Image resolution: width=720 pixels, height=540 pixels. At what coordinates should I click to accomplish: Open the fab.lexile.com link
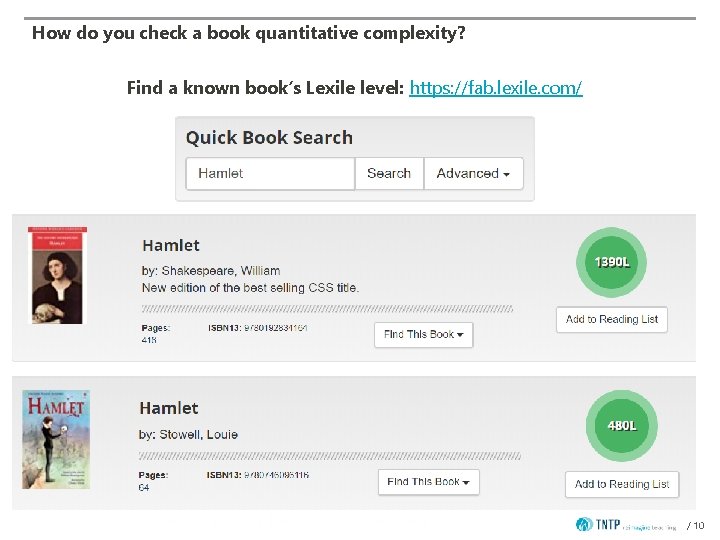496,88
